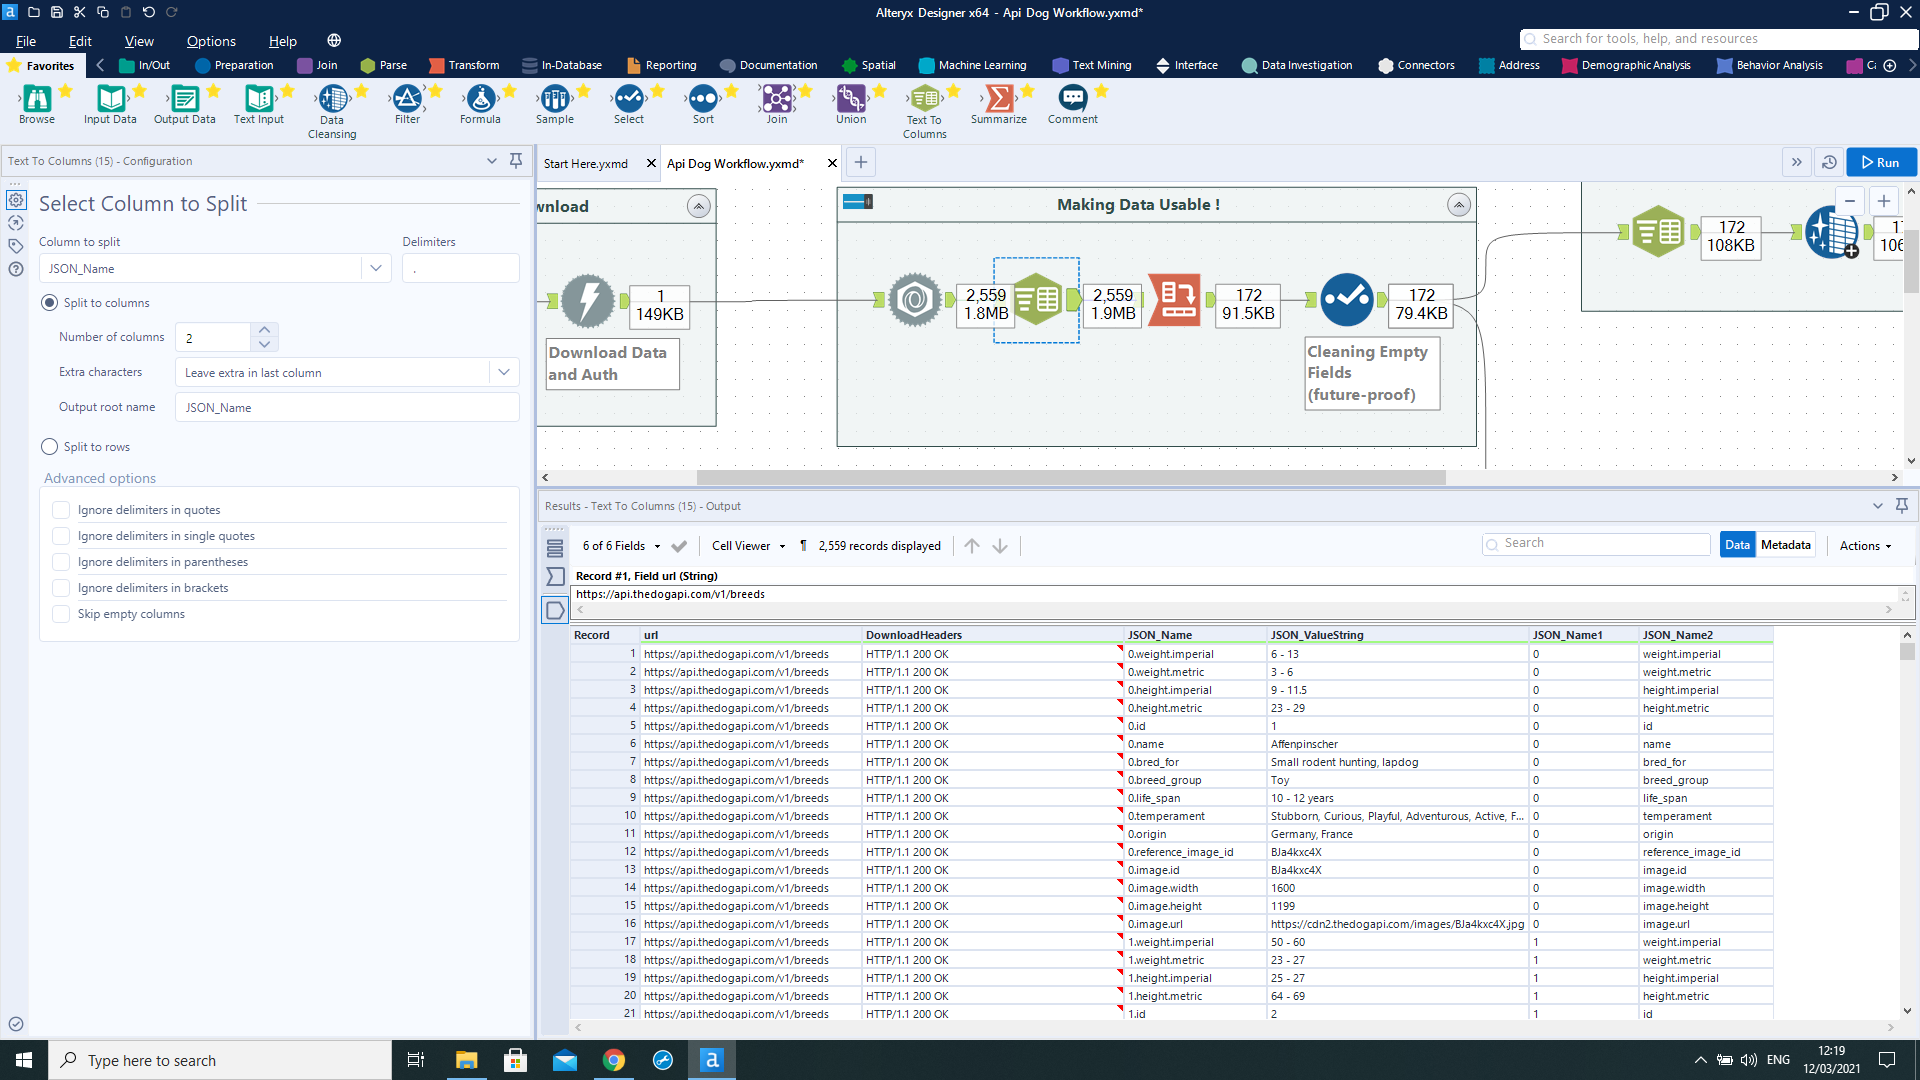The image size is (1920, 1080).
Task: Click the Union tool icon
Action: click(x=851, y=99)
